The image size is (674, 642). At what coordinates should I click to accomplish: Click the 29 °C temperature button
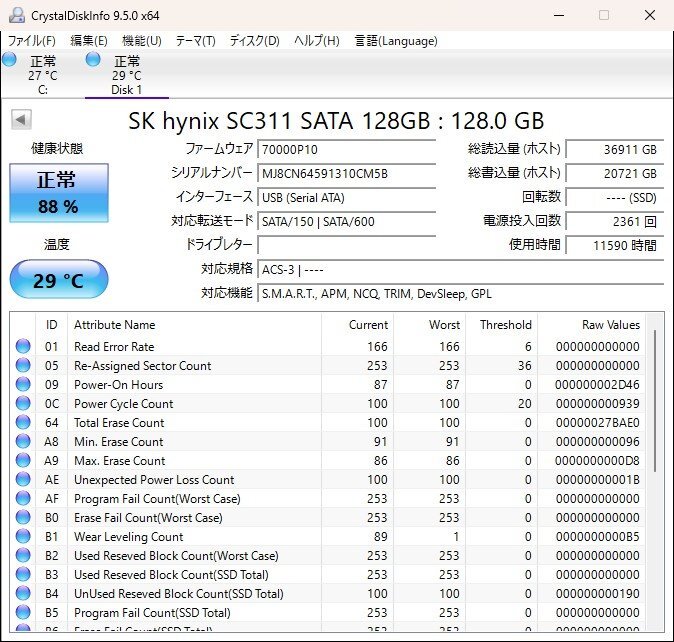[x=59, y=279]
